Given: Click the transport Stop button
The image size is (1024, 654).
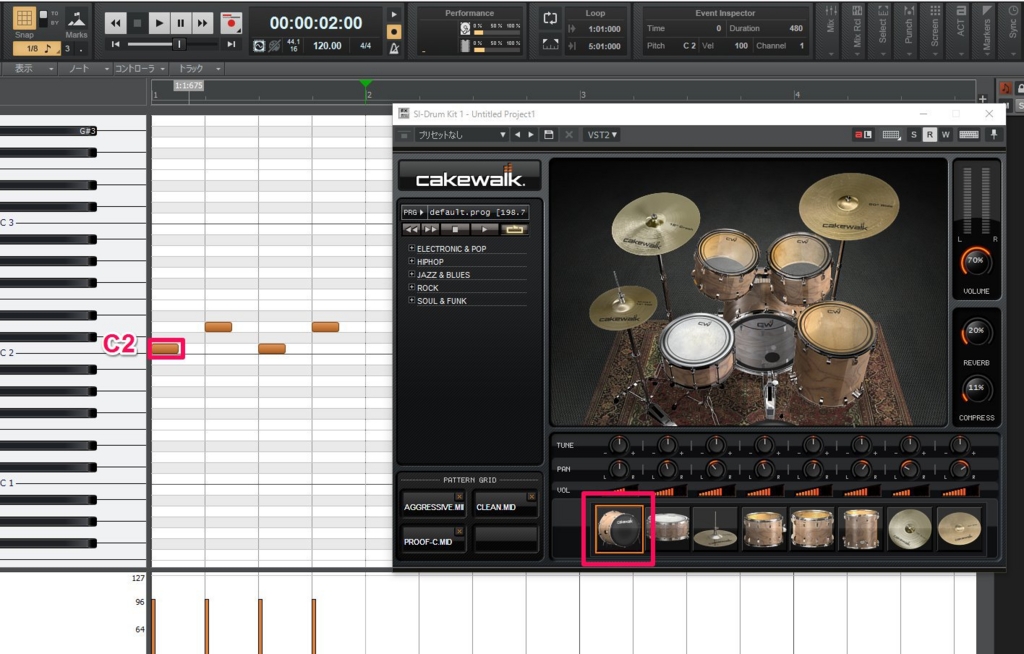Looking at the screenshot, I should [137, 24].
